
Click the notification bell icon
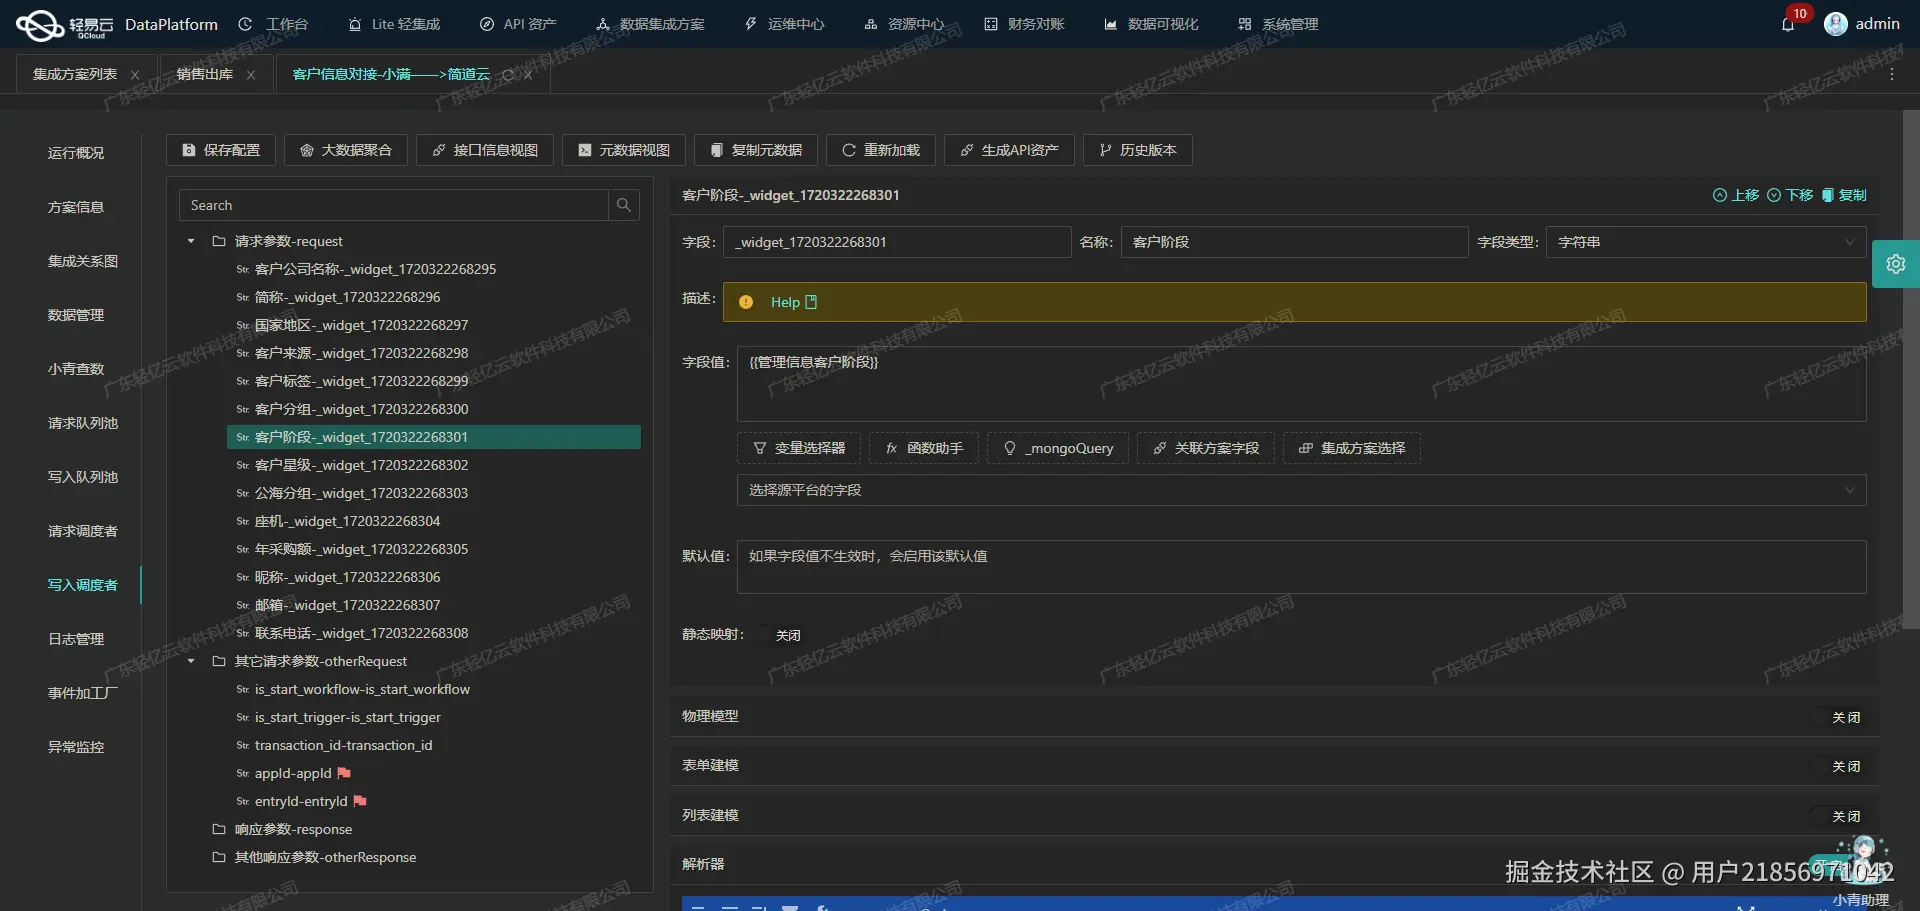1790,24
